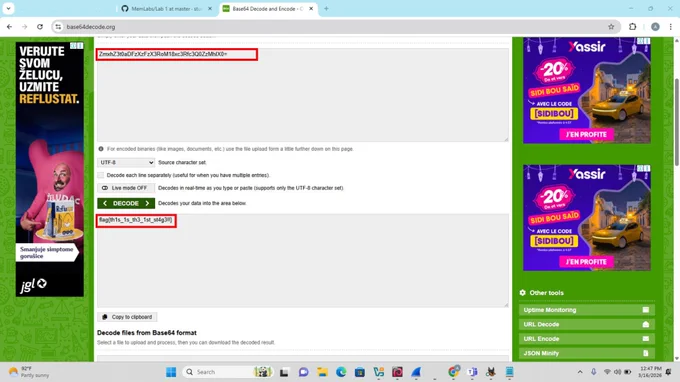Close the Base64 Decode and Encode tab
Image resolution: width=680 pixels, height=382 pixels.
(x=311, y=9)
